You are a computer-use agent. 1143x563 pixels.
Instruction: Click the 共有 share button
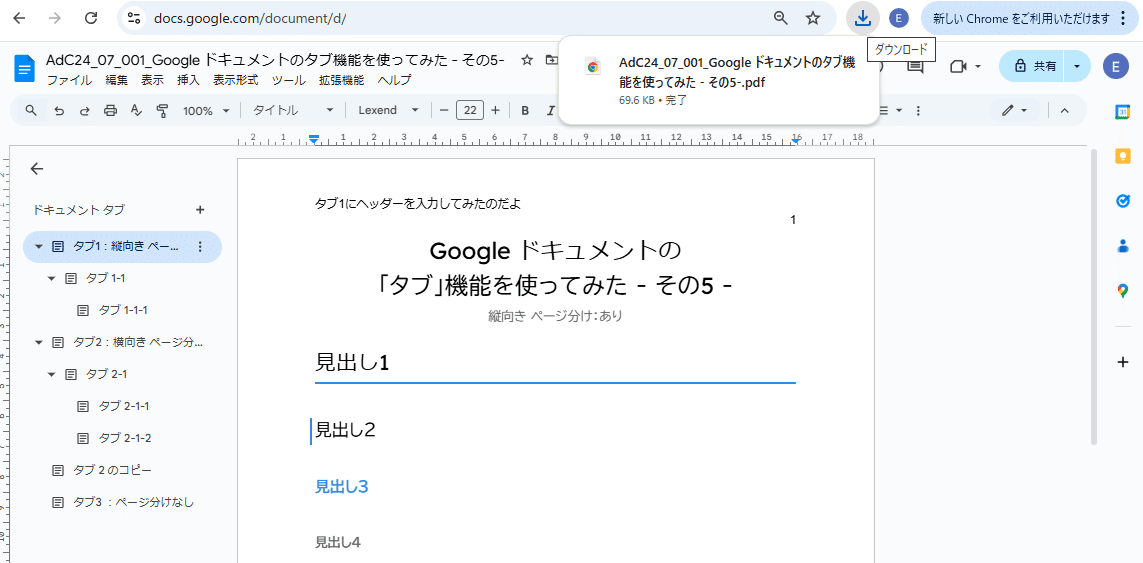point(1032,66)
